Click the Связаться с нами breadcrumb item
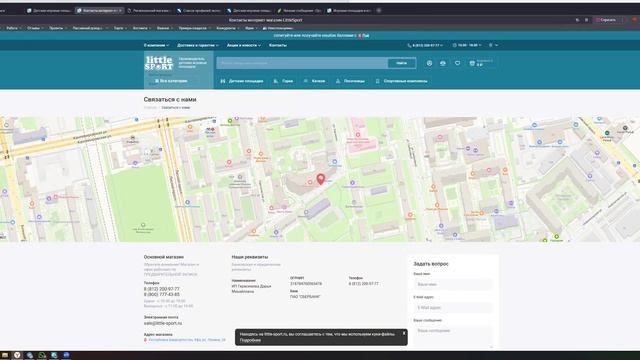Viewport: 640px width, 360px height. coord(176,108)
